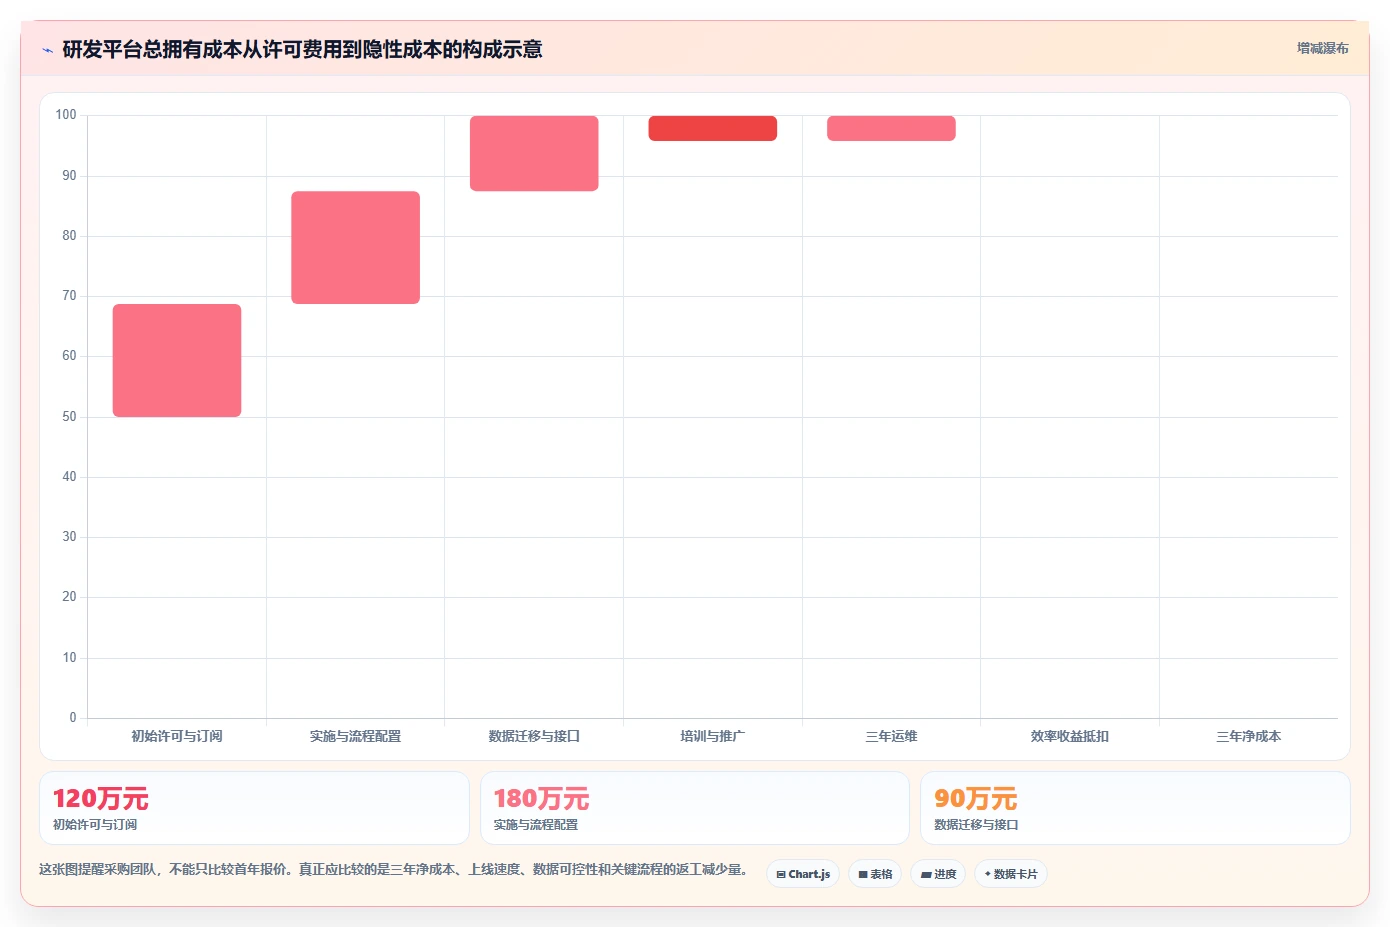This screenshot has height=927, width=1390.
Task: Open the 90万元 data card
Action: (1135, 808)
